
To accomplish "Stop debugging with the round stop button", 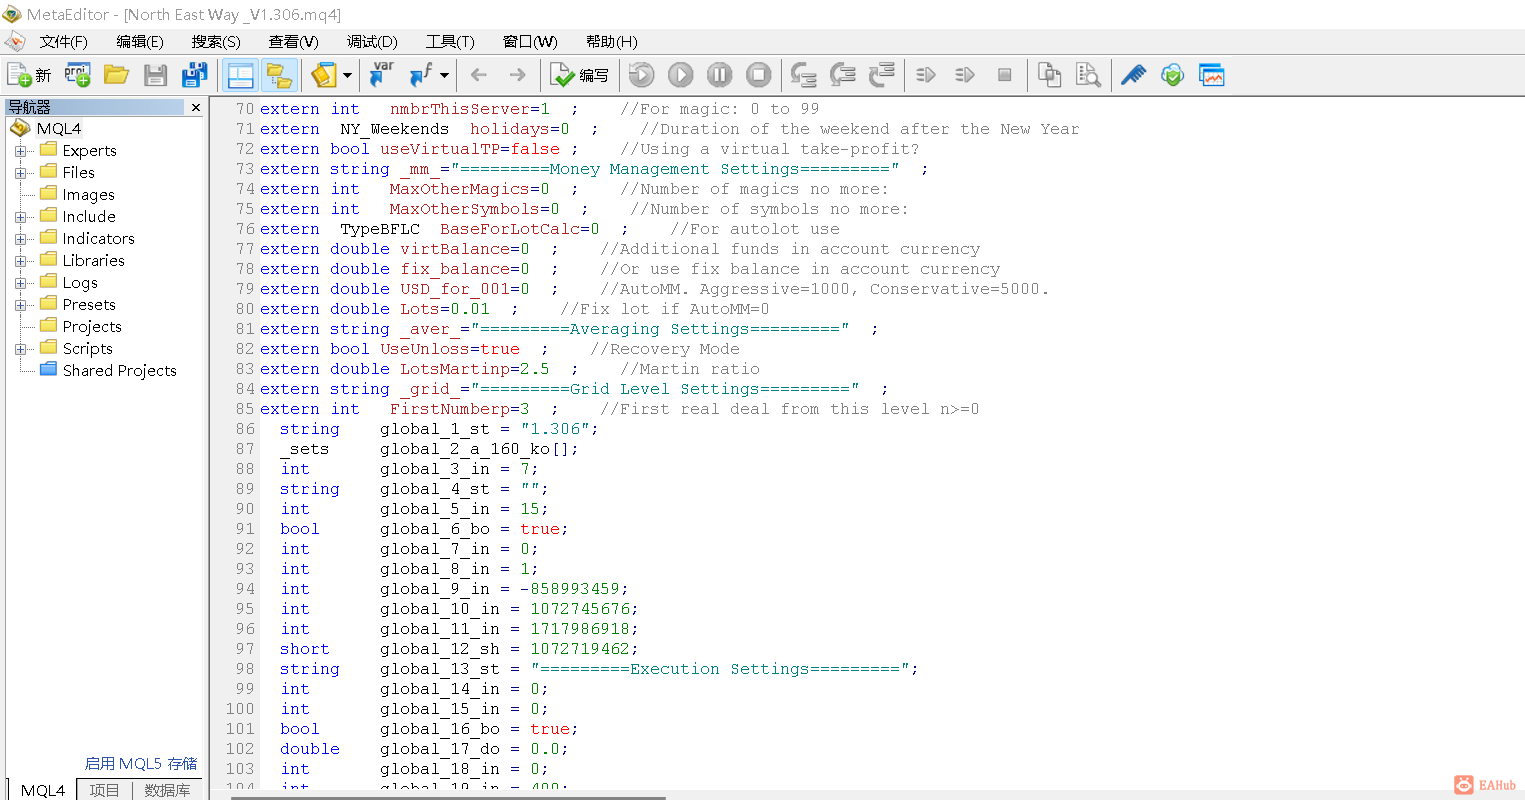I will (759, 75).
